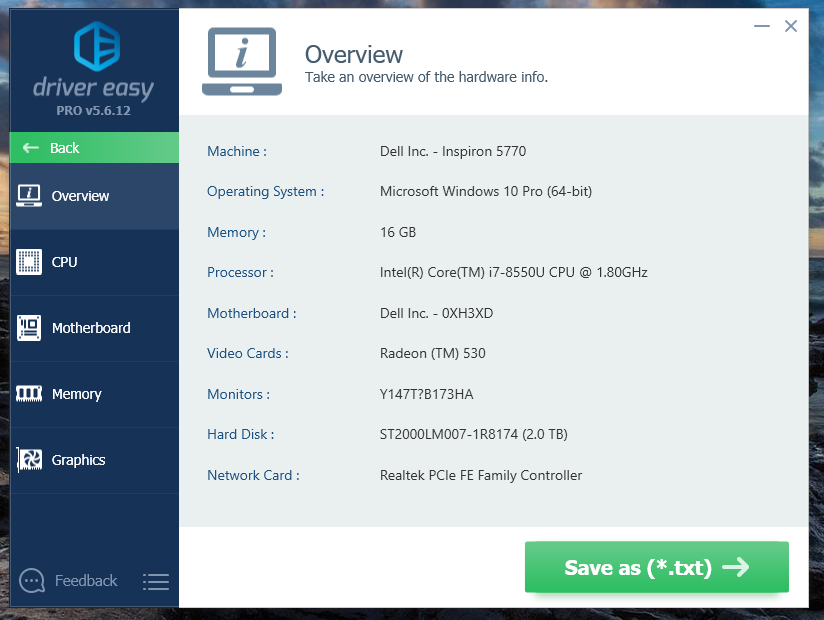Click the Motherboard icon in sidebar

pyautogui.click(x=29, y=328)
